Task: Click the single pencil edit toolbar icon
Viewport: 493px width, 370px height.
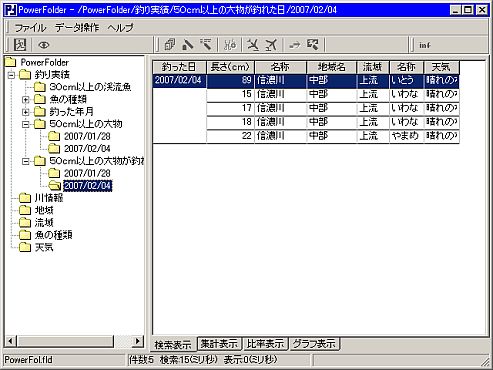Action: 188,45
